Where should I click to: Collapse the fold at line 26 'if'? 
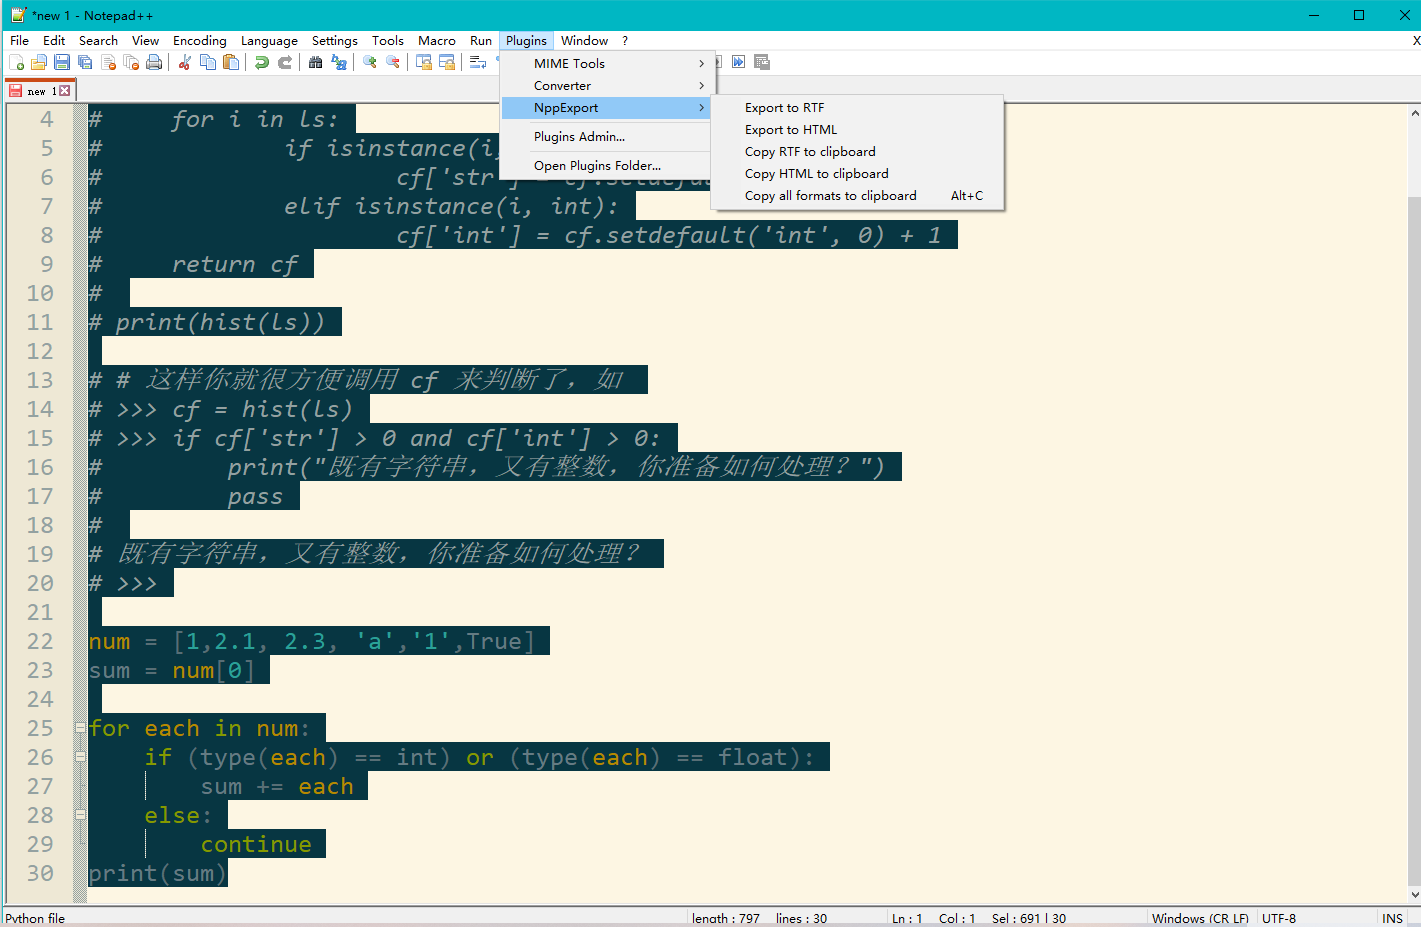pos(80,757)
